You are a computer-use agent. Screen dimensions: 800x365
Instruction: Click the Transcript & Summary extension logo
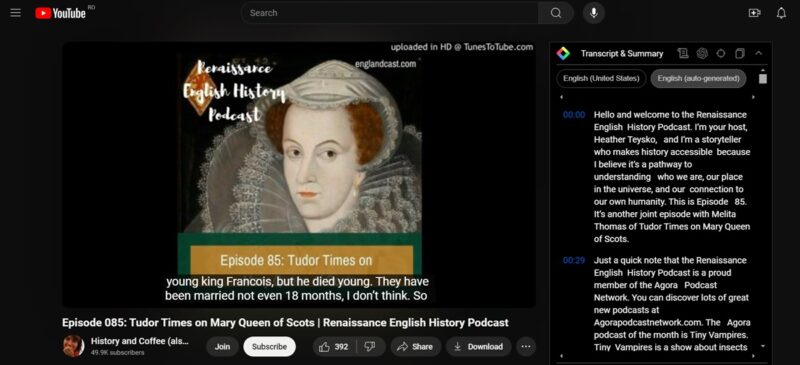[x=563, y=54]
